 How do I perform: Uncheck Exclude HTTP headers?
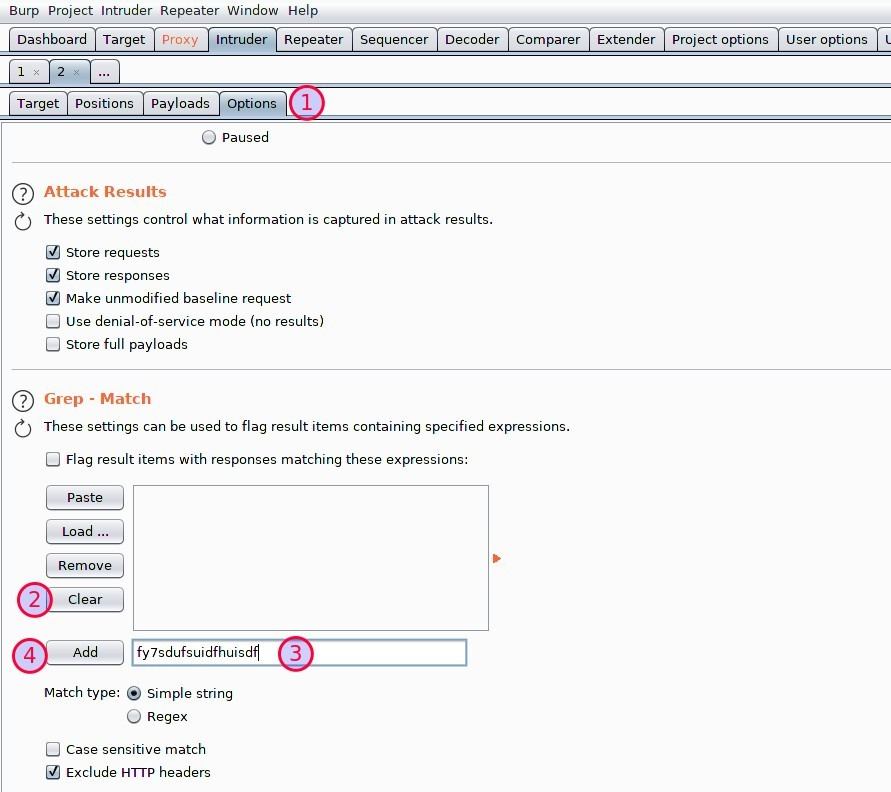tap(53, 772)
